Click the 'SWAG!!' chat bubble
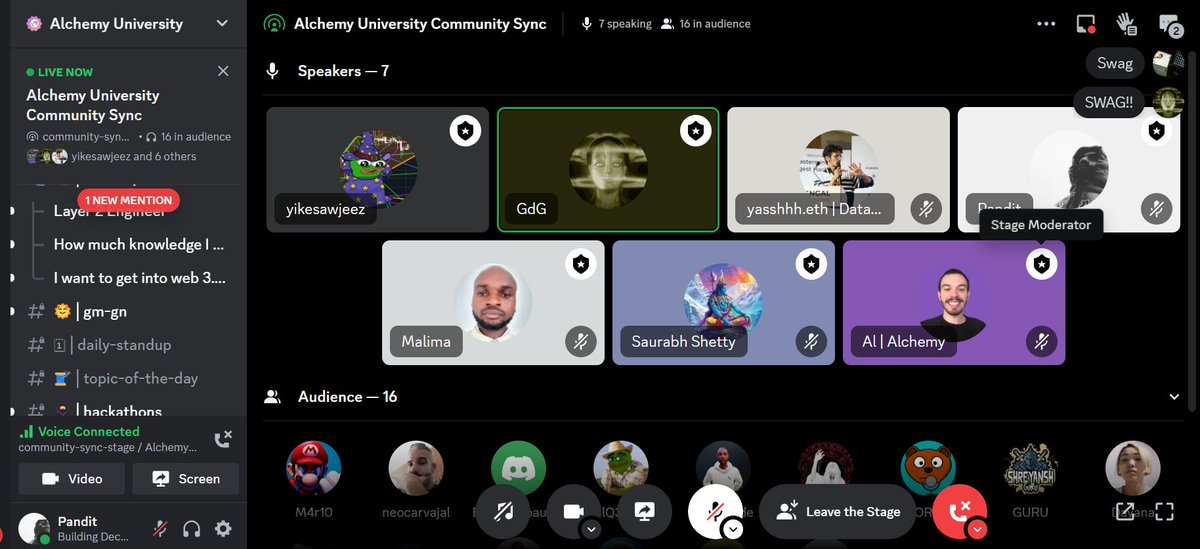This screenshot has width=1200, height=549. [1108, 101]
